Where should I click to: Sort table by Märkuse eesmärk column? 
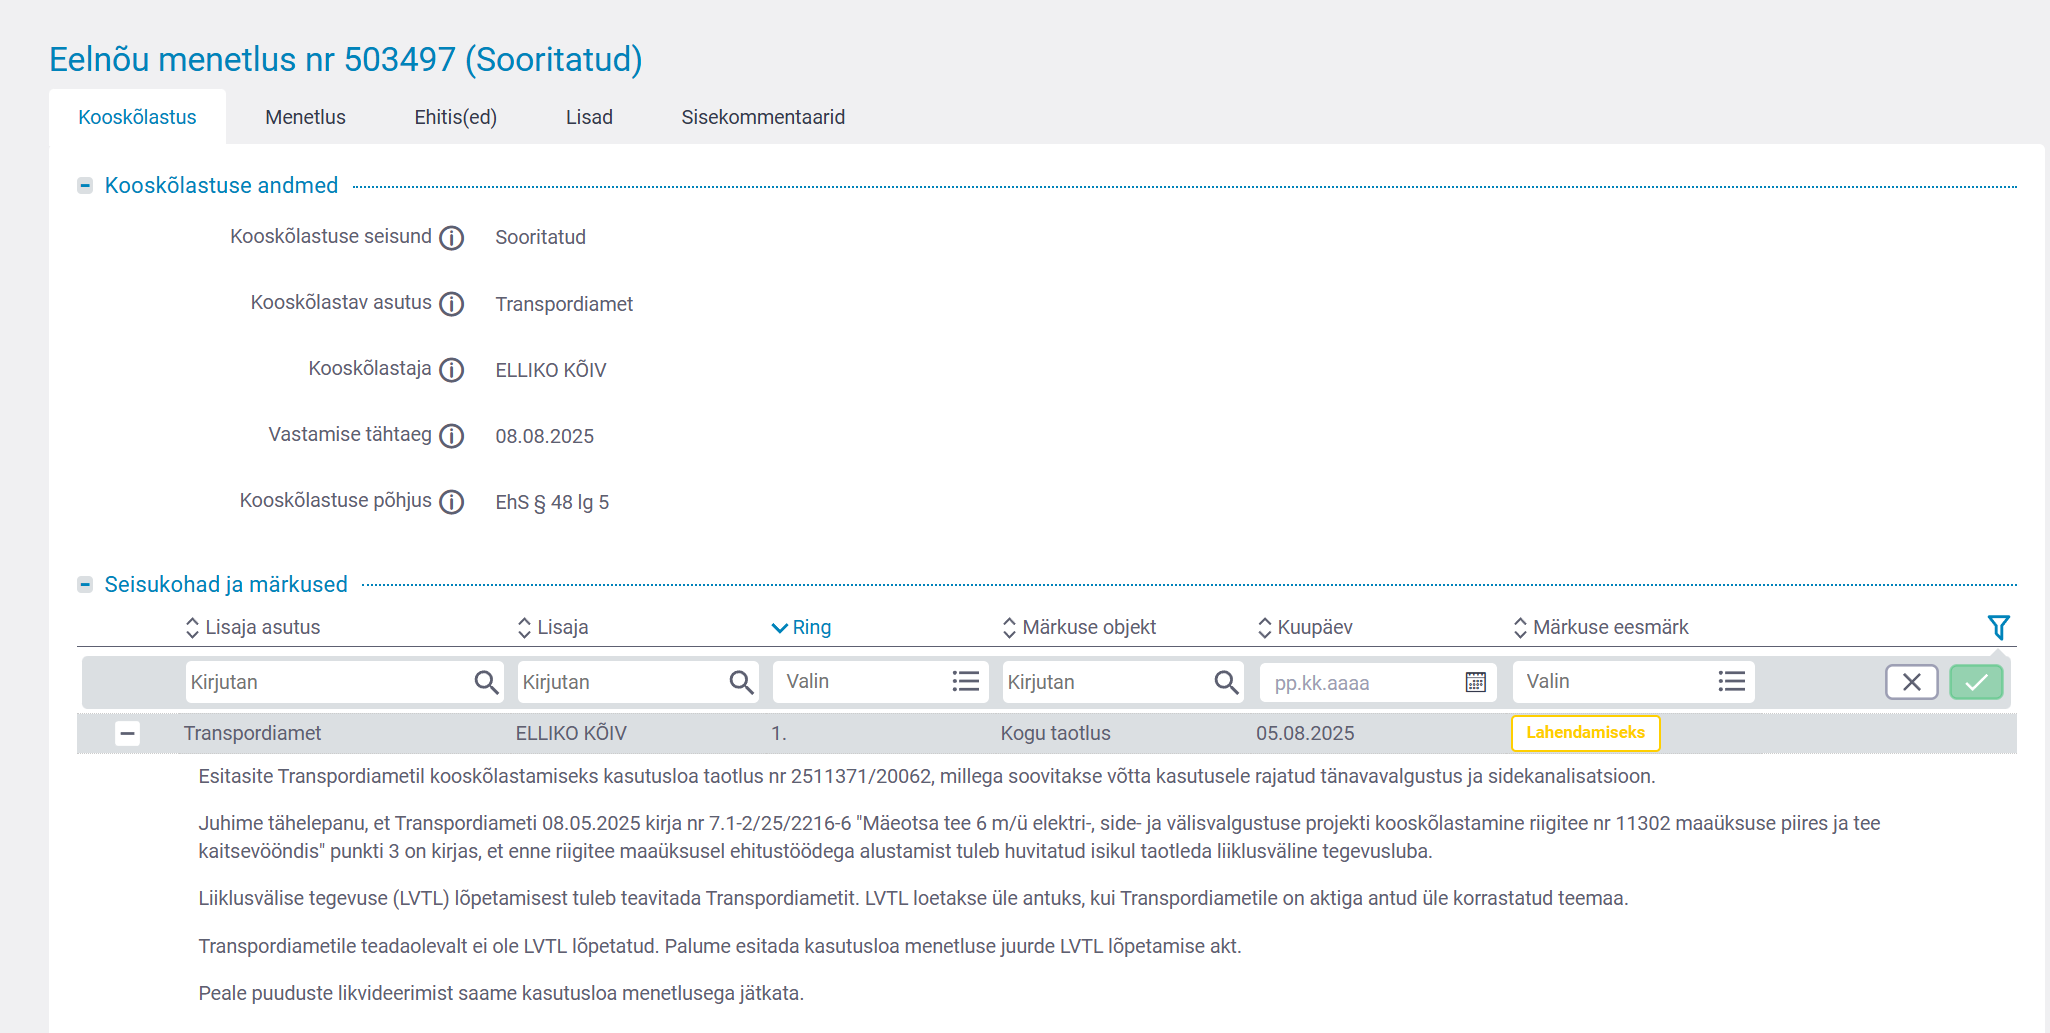(1601, 627)
